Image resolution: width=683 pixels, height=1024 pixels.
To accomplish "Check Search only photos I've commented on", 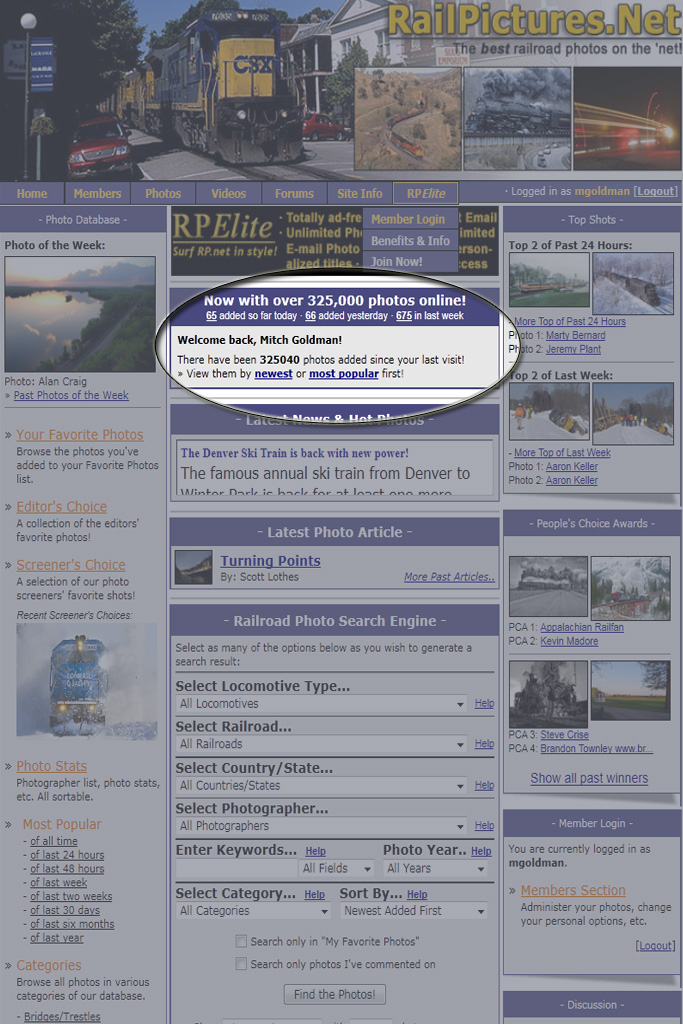I will [241, 964].
